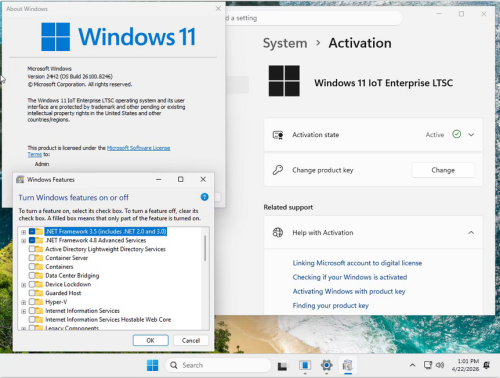The width and height of the screenshot is (500, 378).
Task: Open the 1:01 PM clock and date
Action: pyautogui.click(x=465, y=365)
